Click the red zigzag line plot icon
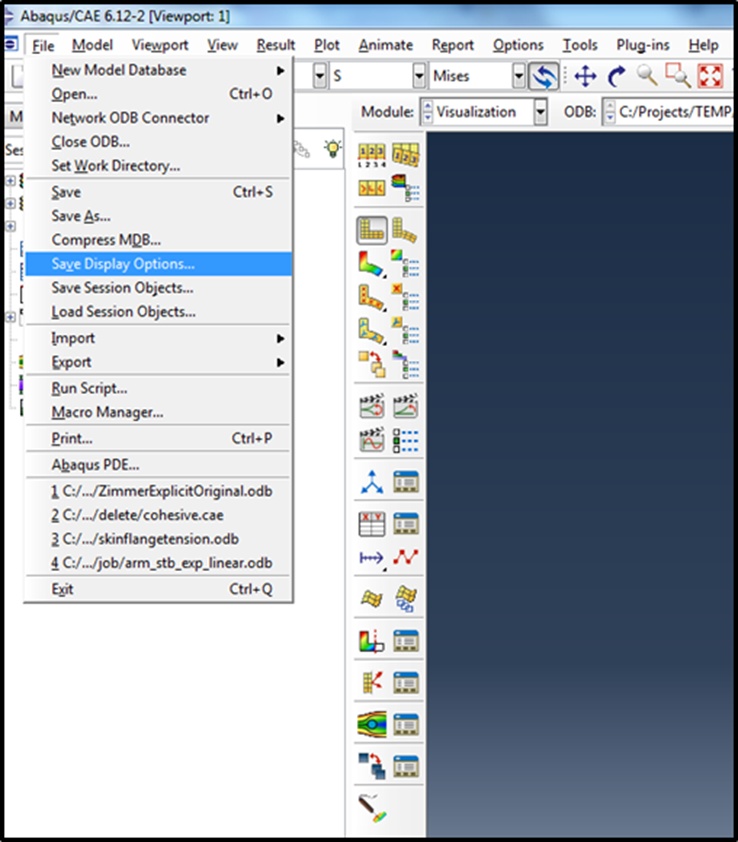738x842 pixels. [406, 557]
